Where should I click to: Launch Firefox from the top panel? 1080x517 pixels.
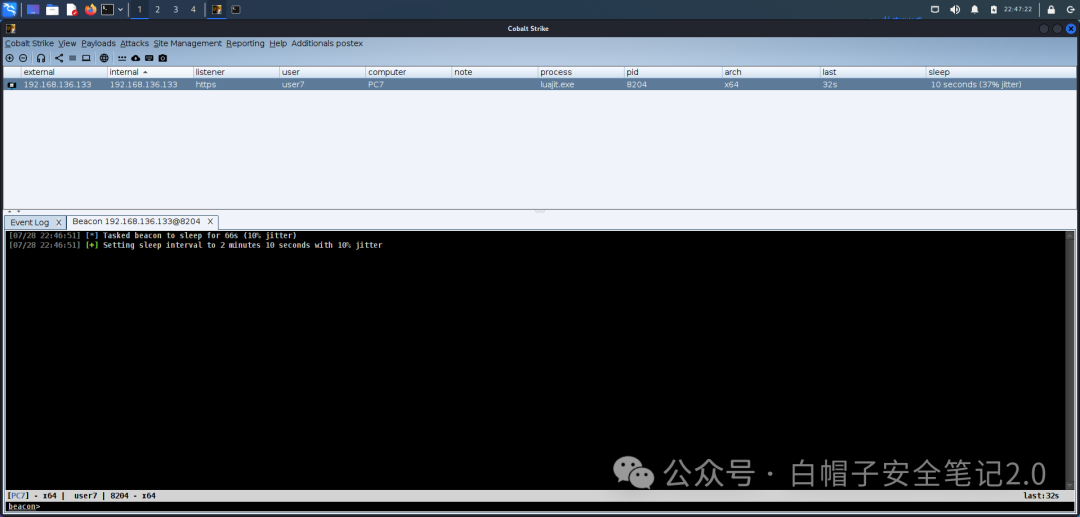[90, 10]
